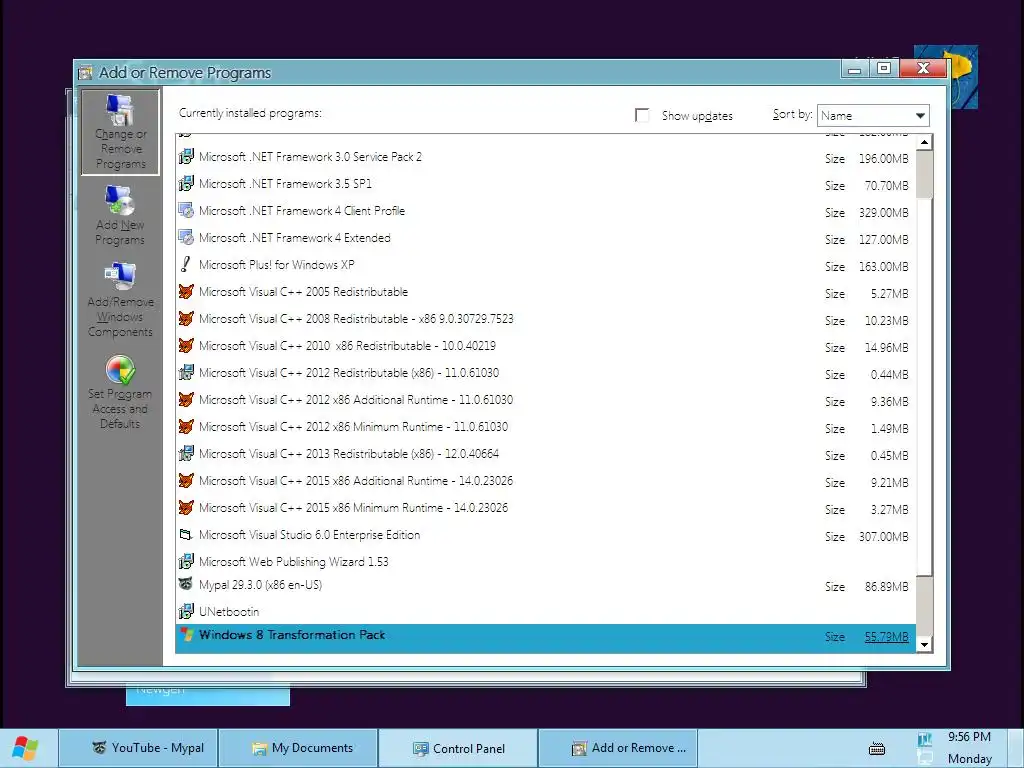Click the 196.00MB size value
The image size is (1024, 768).
point(884,159)
